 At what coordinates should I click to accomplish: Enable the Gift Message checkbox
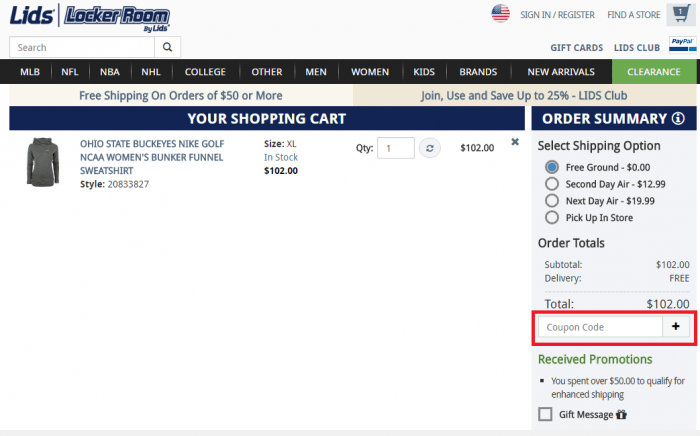(545, 414)
